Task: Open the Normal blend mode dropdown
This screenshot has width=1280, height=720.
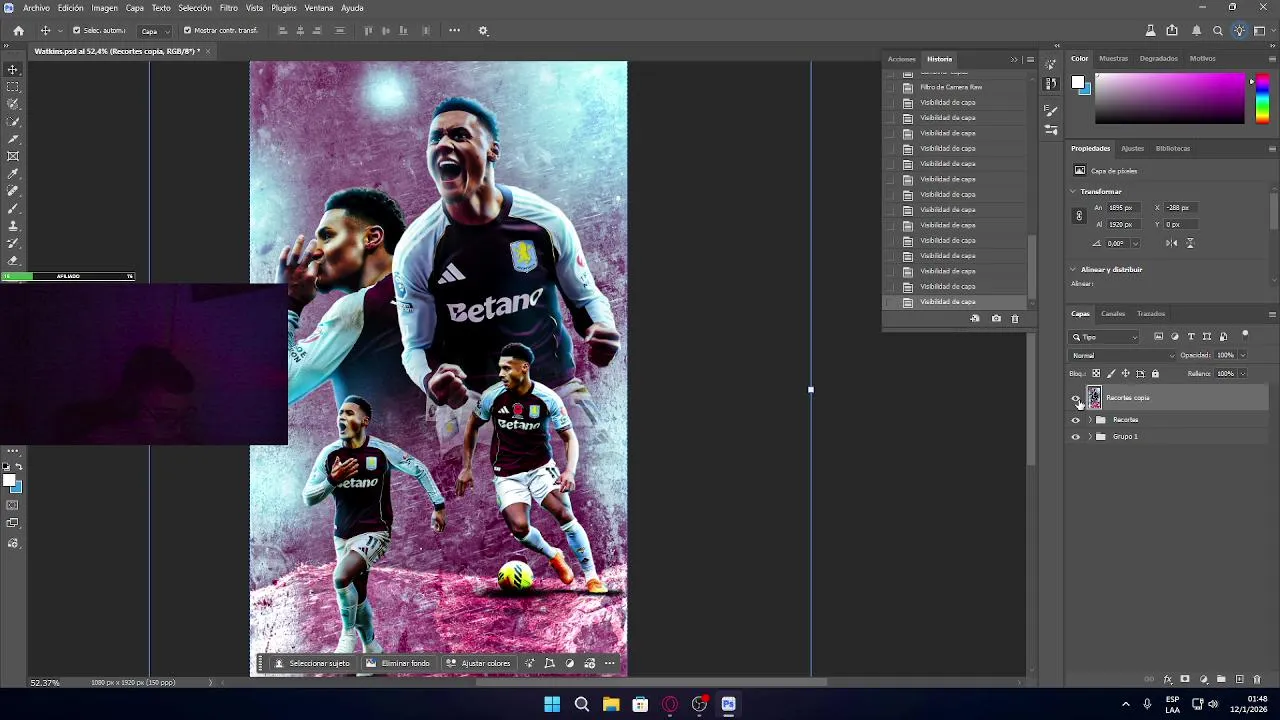Action: (x=1123, y=355)
